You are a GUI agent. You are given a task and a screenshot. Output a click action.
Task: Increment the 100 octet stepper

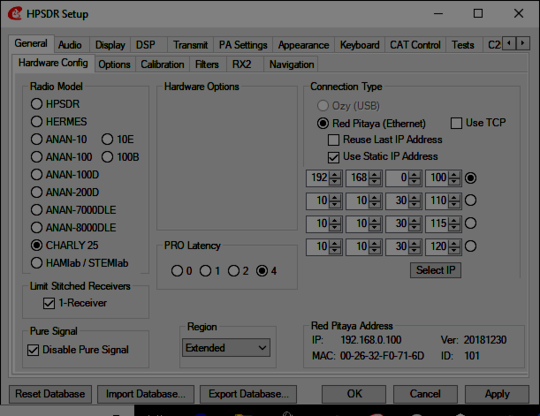454,174
